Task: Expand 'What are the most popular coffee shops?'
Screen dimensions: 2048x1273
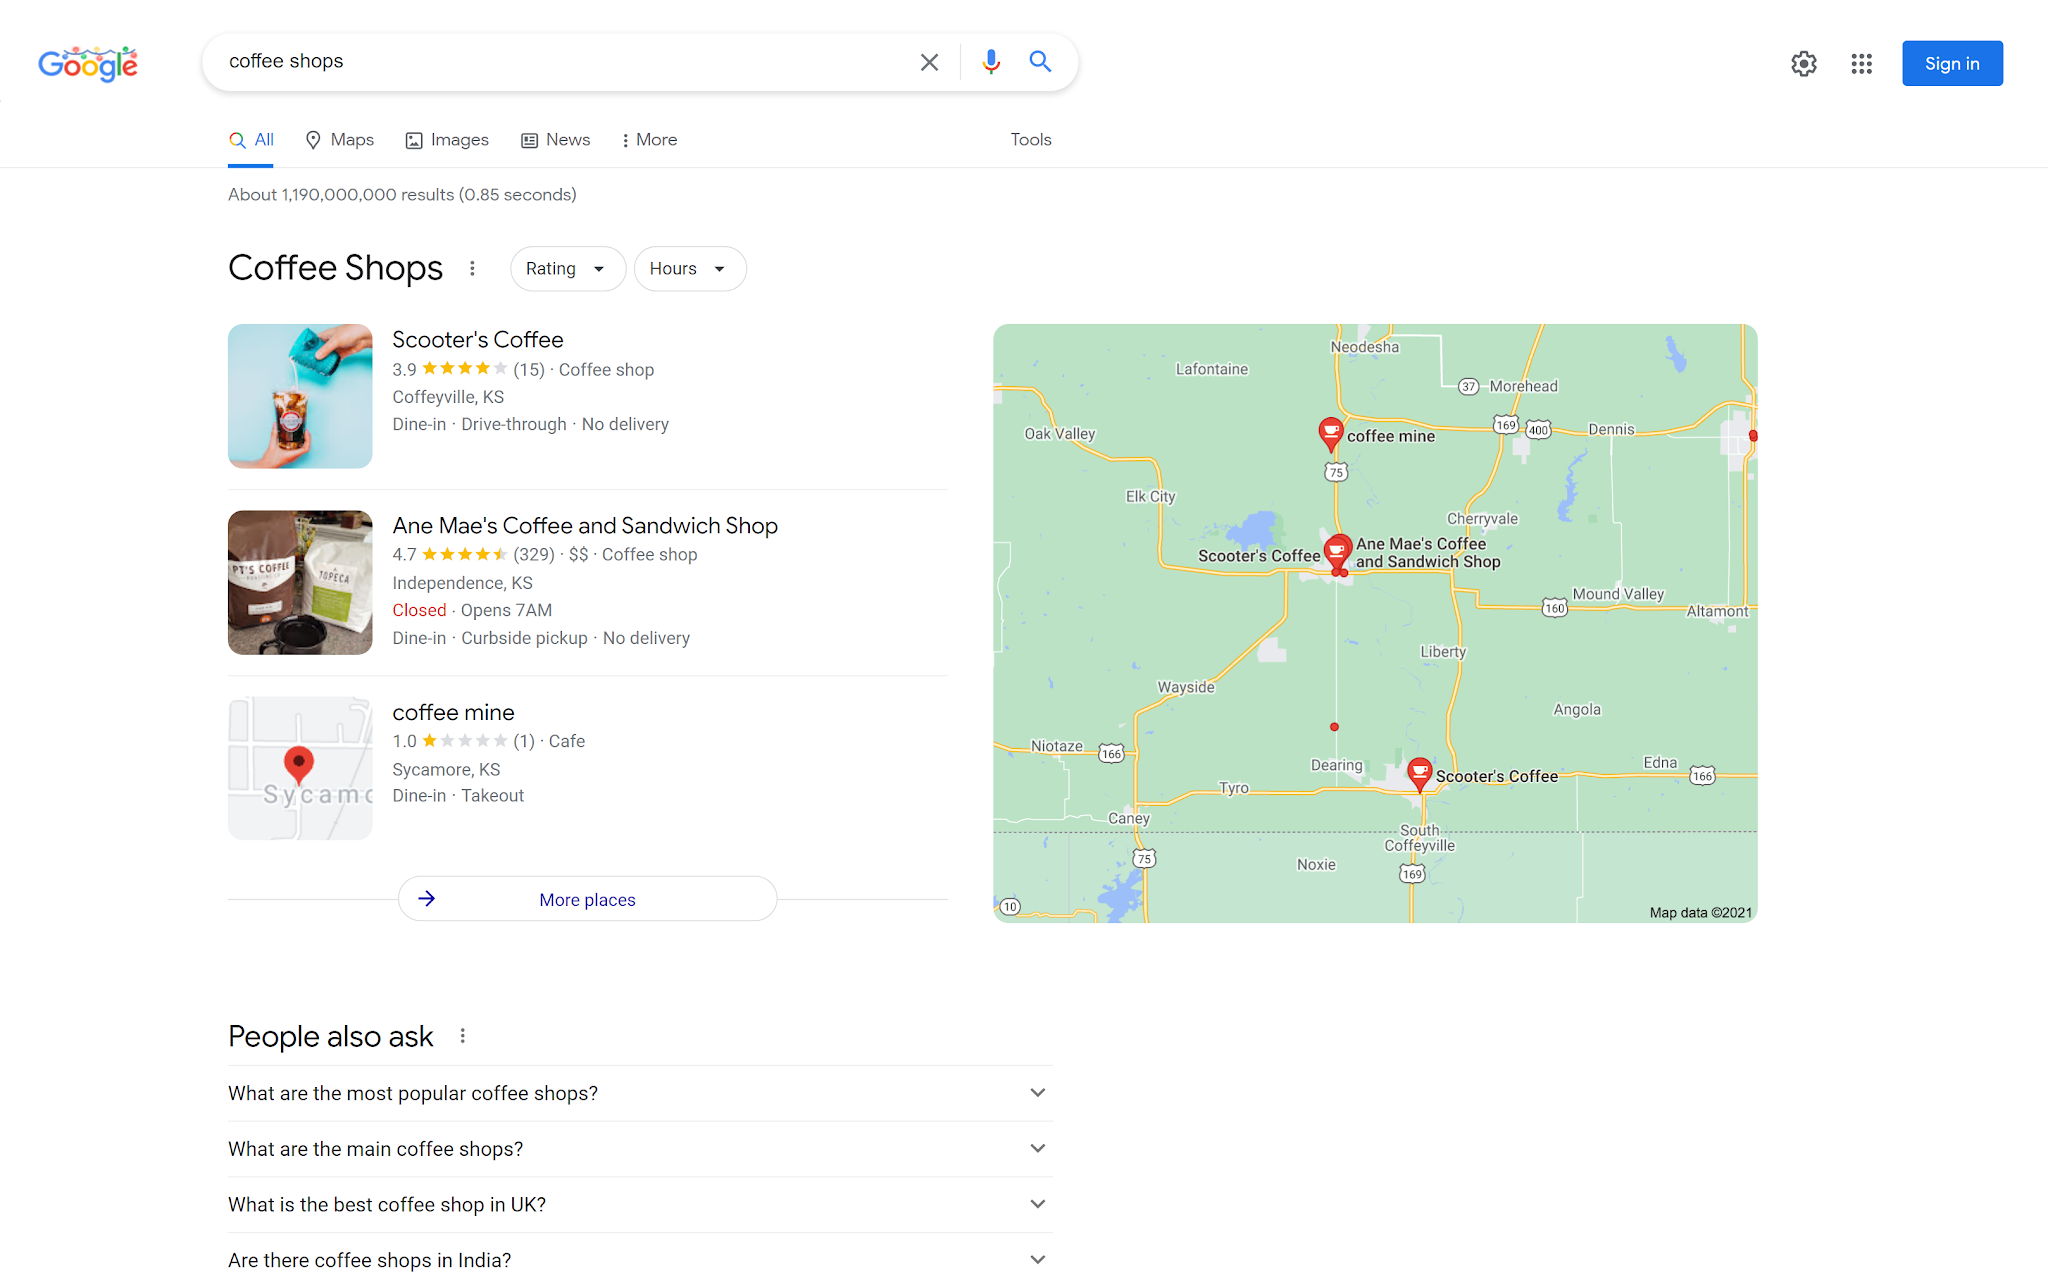Action: coord(640,1093)
